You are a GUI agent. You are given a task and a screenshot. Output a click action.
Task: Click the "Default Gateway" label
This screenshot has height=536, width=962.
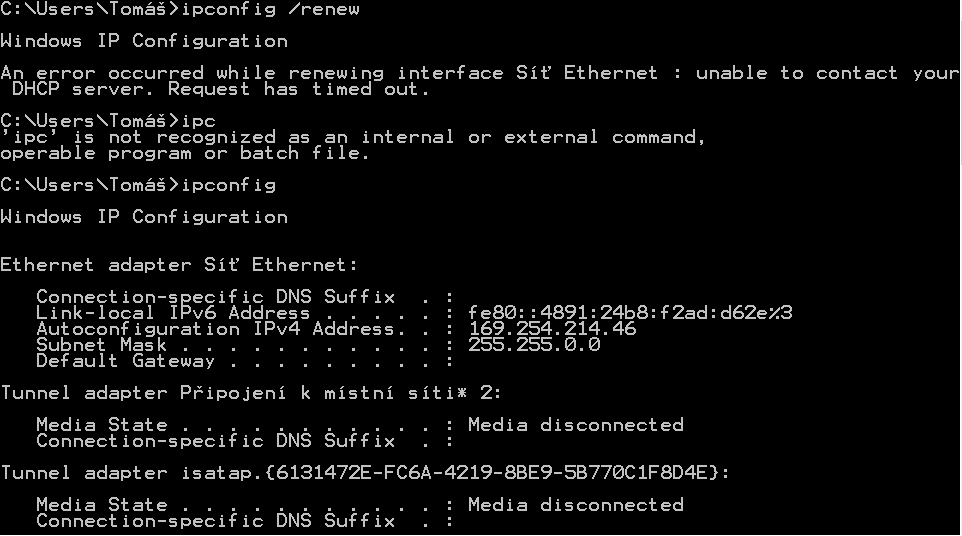(x=125, y=361)
